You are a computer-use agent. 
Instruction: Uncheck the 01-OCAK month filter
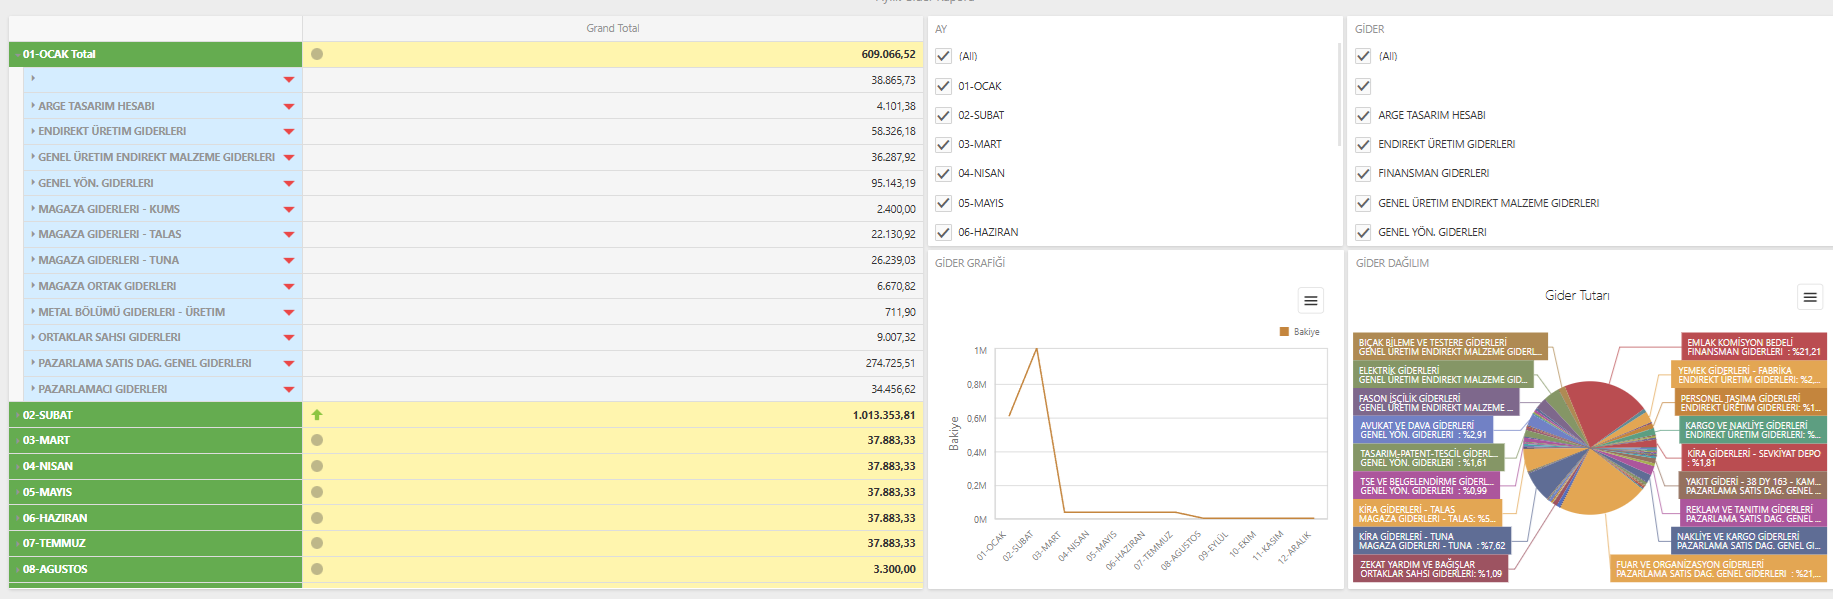coord(943,86)
